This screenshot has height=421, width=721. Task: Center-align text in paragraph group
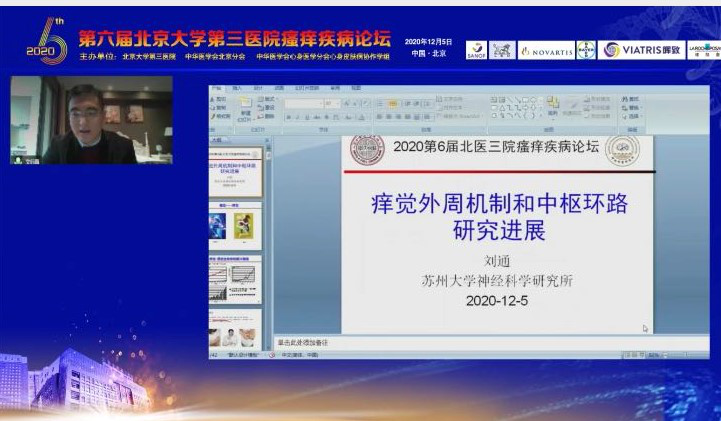[389, 117]
